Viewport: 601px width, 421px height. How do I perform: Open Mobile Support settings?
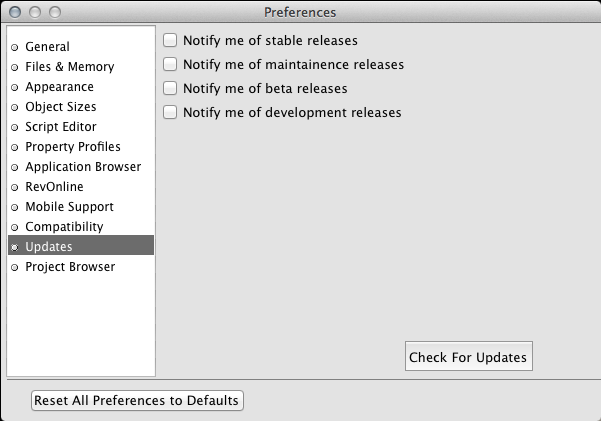click(69, 207)
